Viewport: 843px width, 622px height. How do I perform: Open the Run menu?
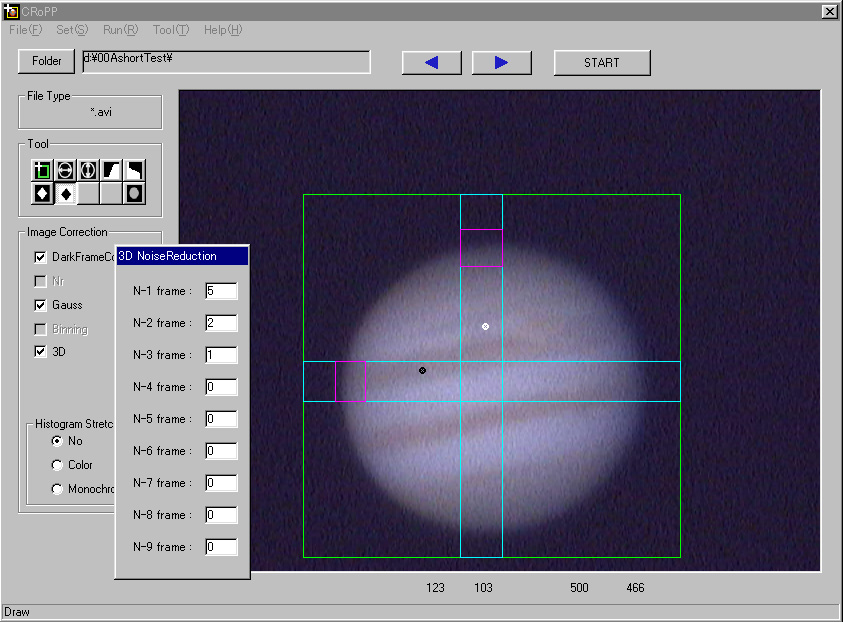pyautogui.click(x=121, y=30)
